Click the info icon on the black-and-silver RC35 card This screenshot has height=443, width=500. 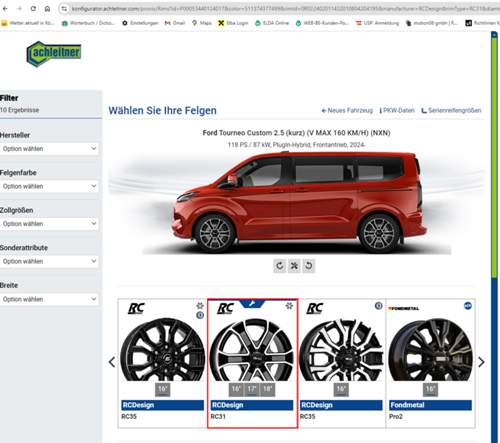tap(378, 306)
